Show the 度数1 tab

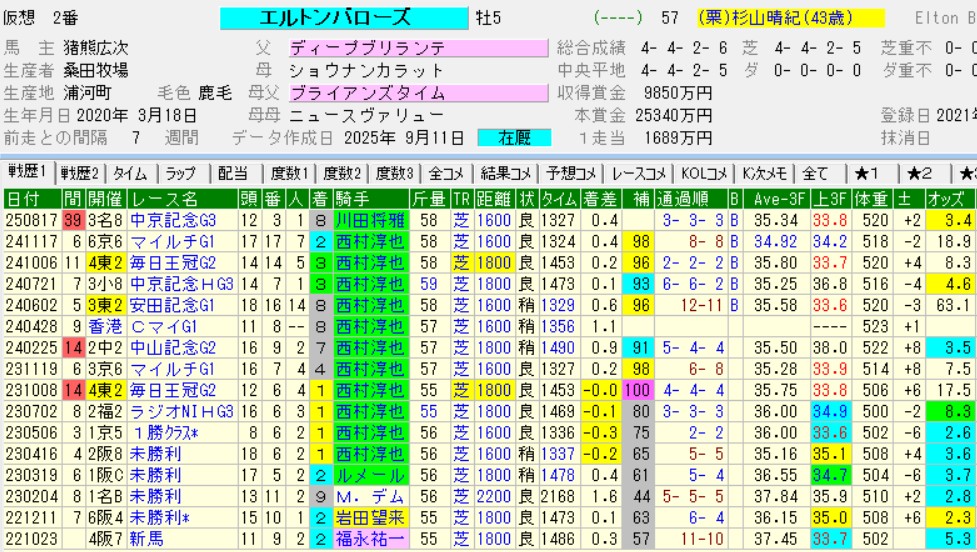tap(291, 173)
